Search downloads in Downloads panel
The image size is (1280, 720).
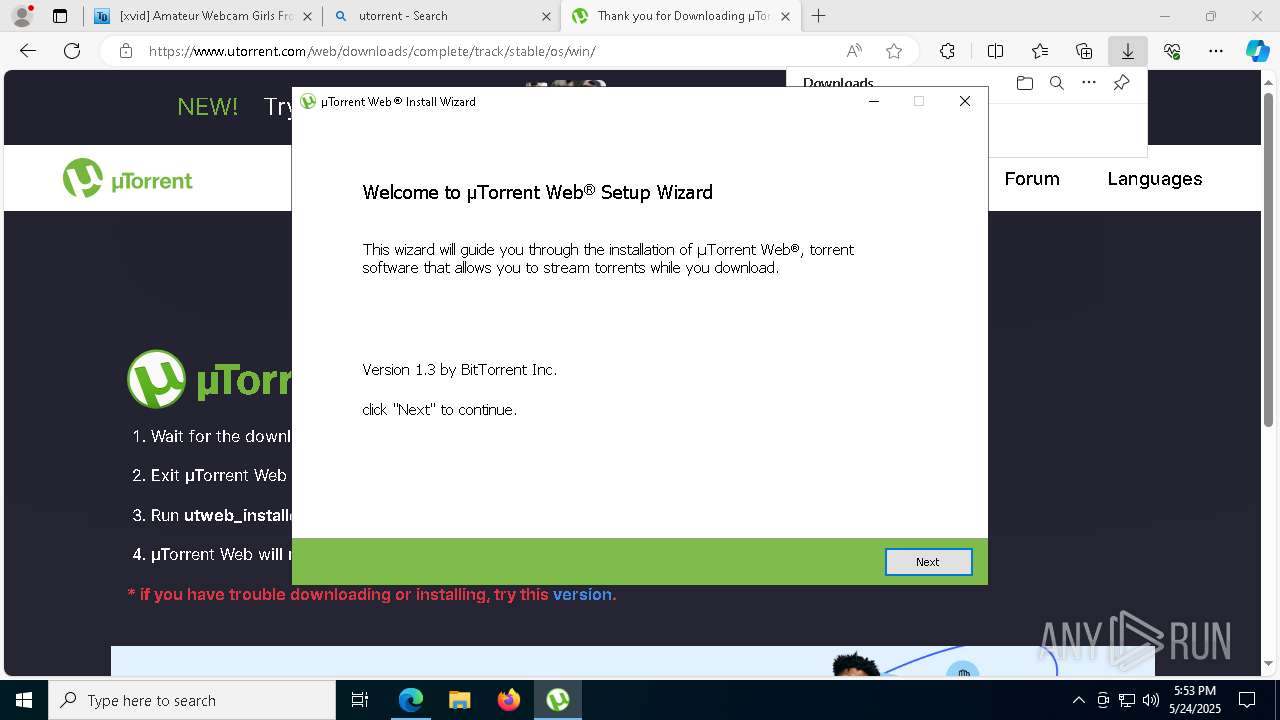click(x=1056, y=83)
